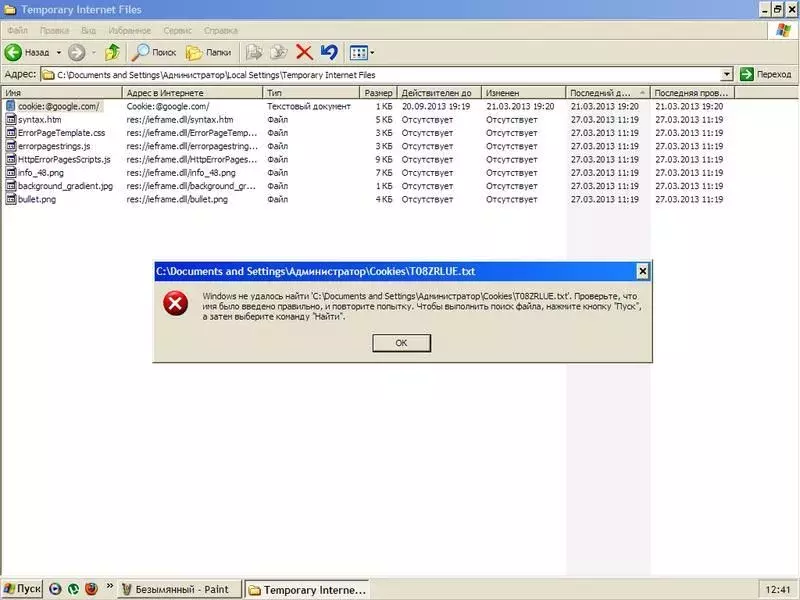Click the Текстовый документ type cell
This screenshot has height=600, width=800.
pyautogui.click(x=309, y=106)
